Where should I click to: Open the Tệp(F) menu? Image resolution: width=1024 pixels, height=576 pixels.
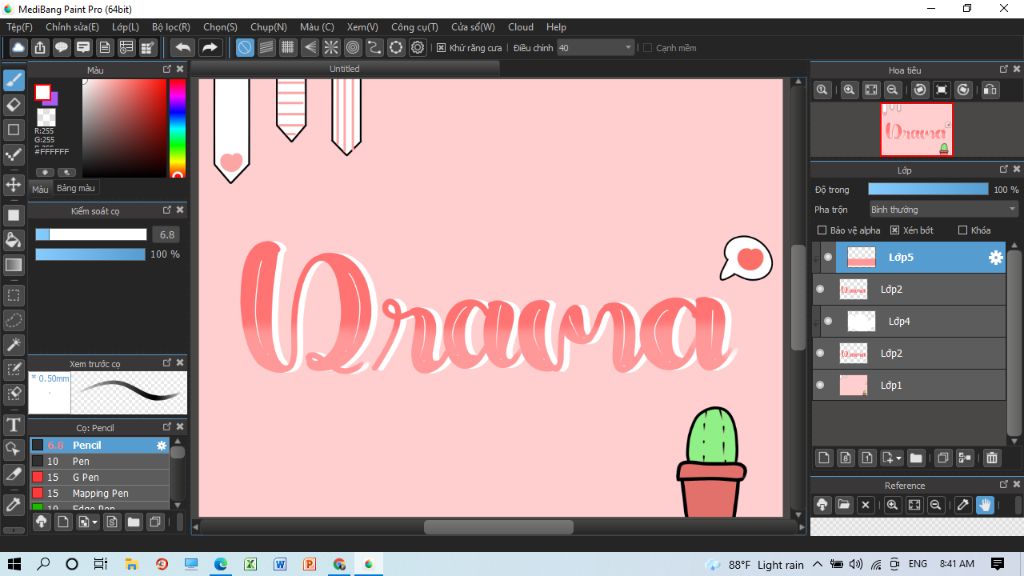pyautogui.click(x=20, y=27)
